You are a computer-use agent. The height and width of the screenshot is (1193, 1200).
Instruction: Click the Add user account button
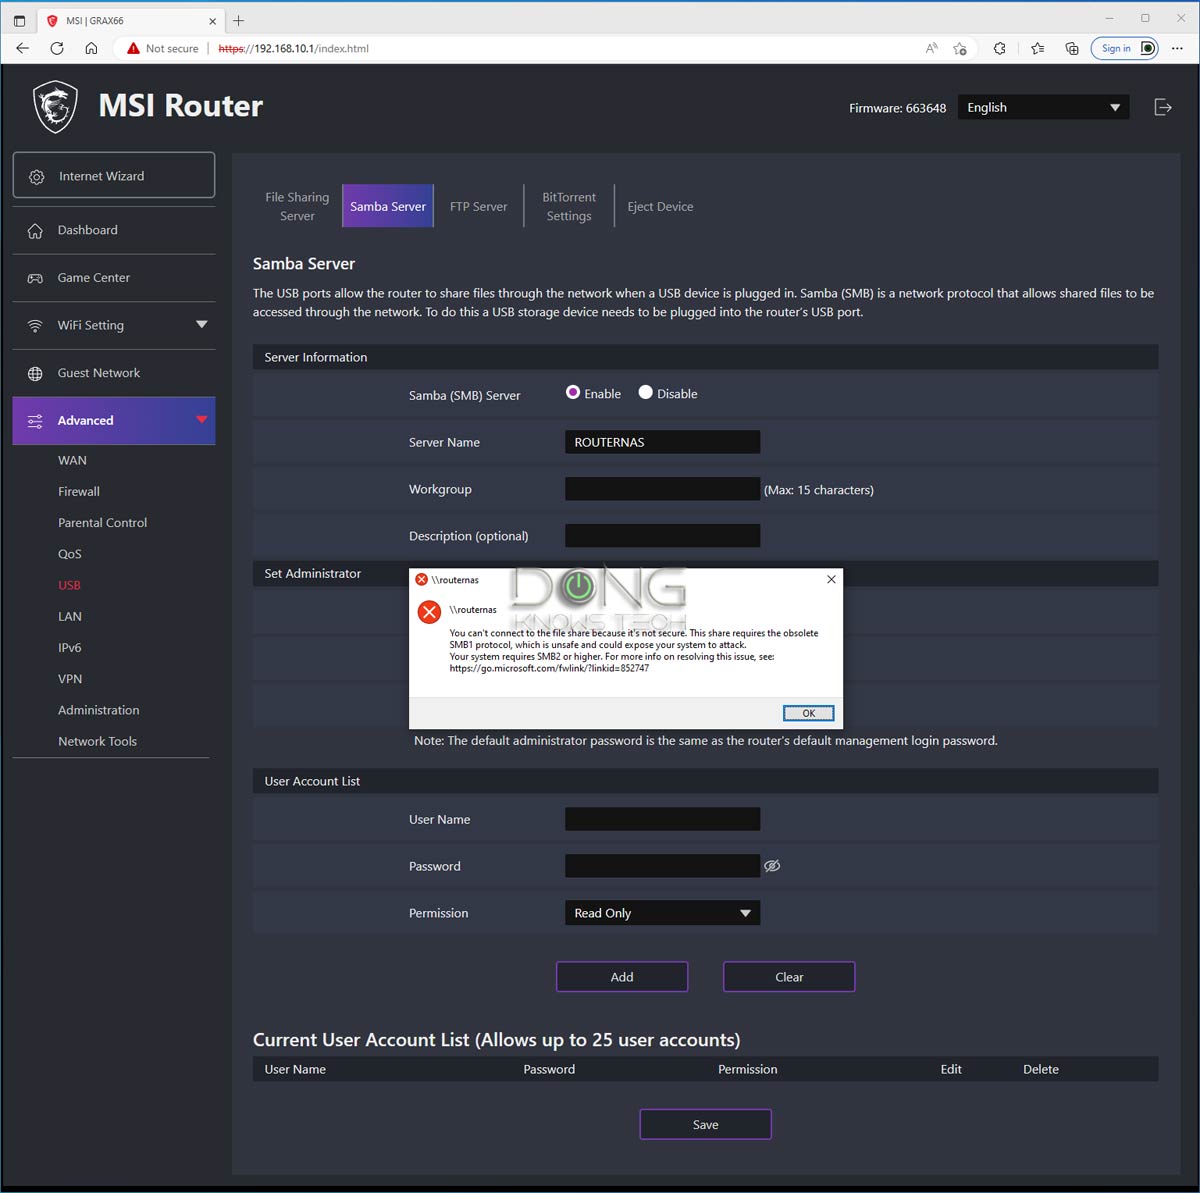coord(622,977)
